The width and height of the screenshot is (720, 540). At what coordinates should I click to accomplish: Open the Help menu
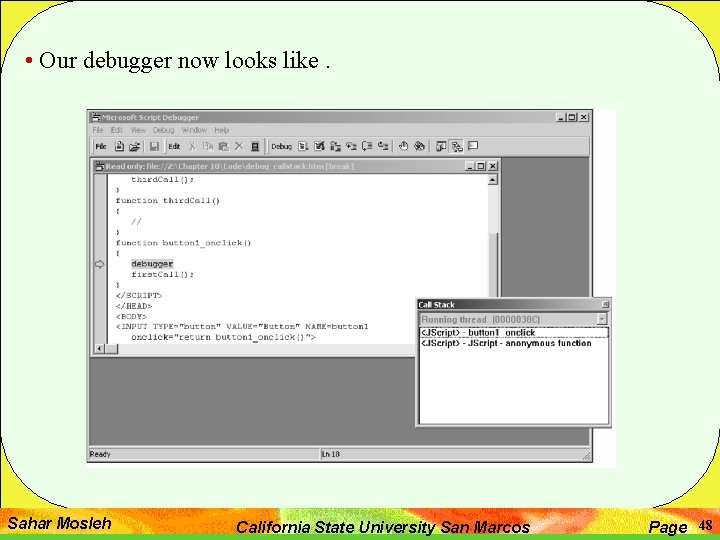pos(221,130)
